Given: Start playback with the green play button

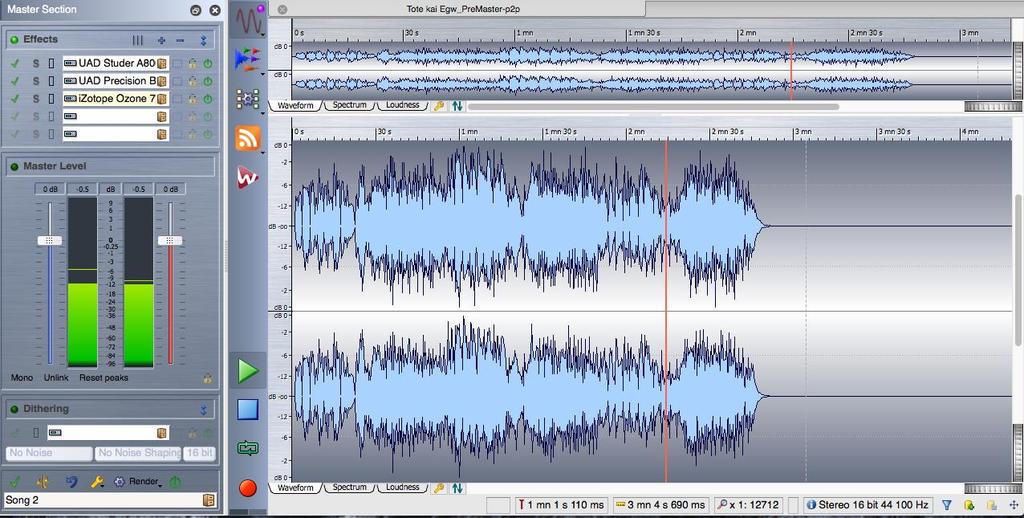Looking at the screenshot, I should point(248,371).
